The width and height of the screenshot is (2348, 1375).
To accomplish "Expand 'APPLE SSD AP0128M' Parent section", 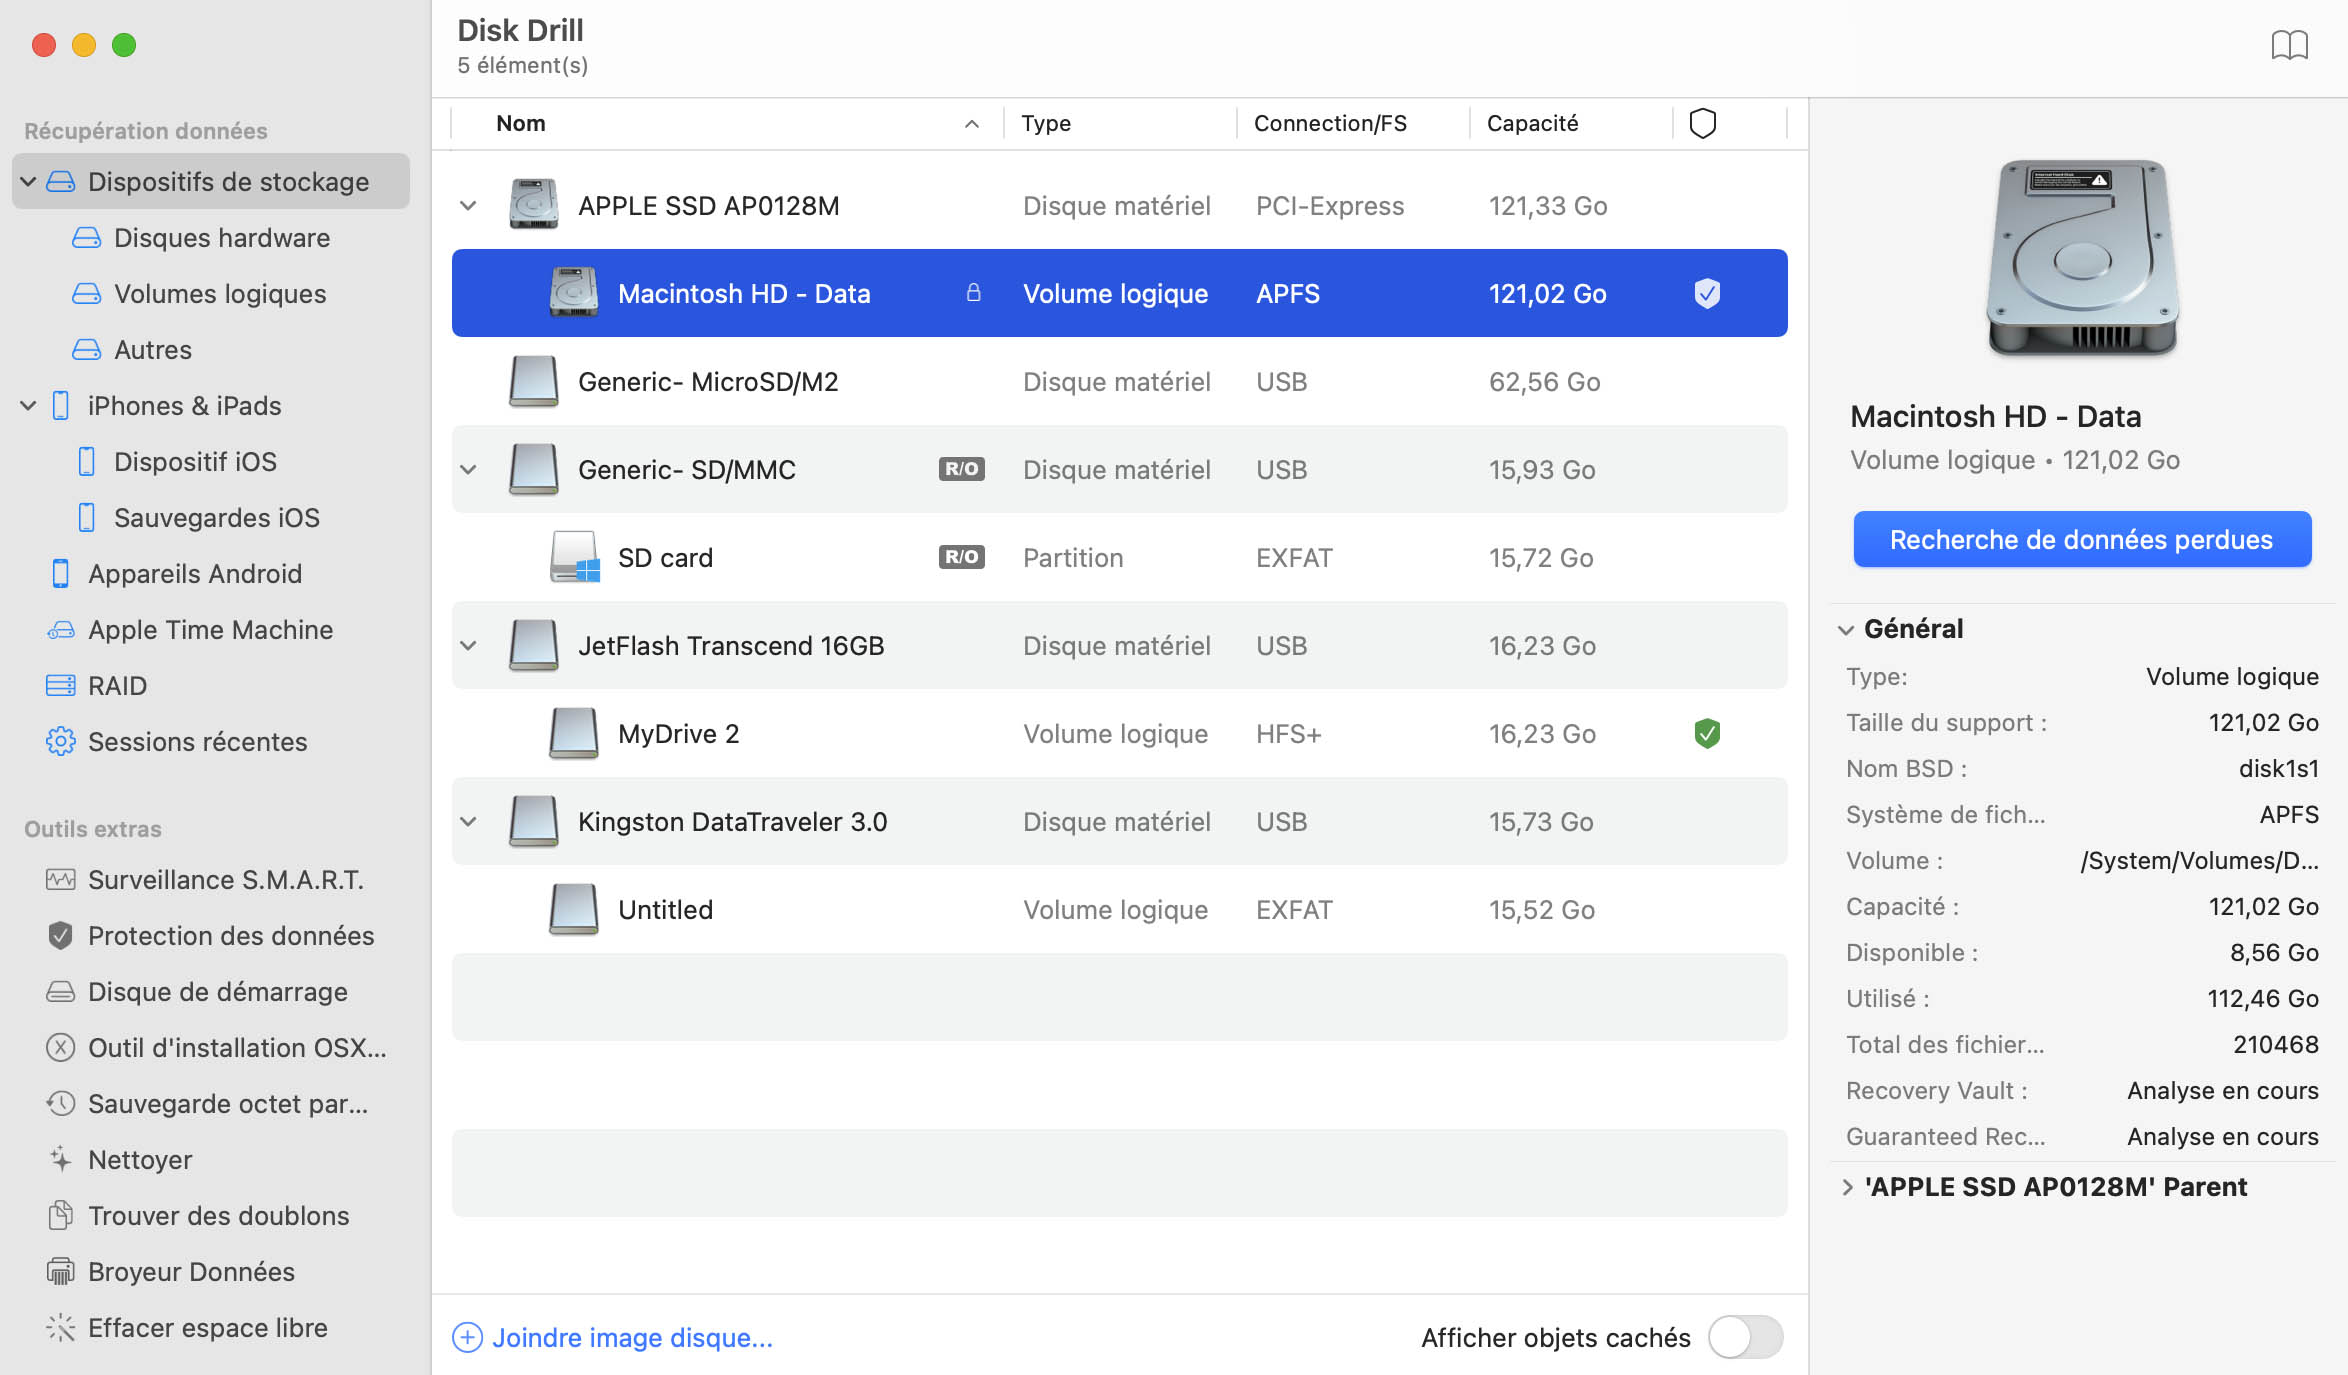I will [x=1847, y=1187].
